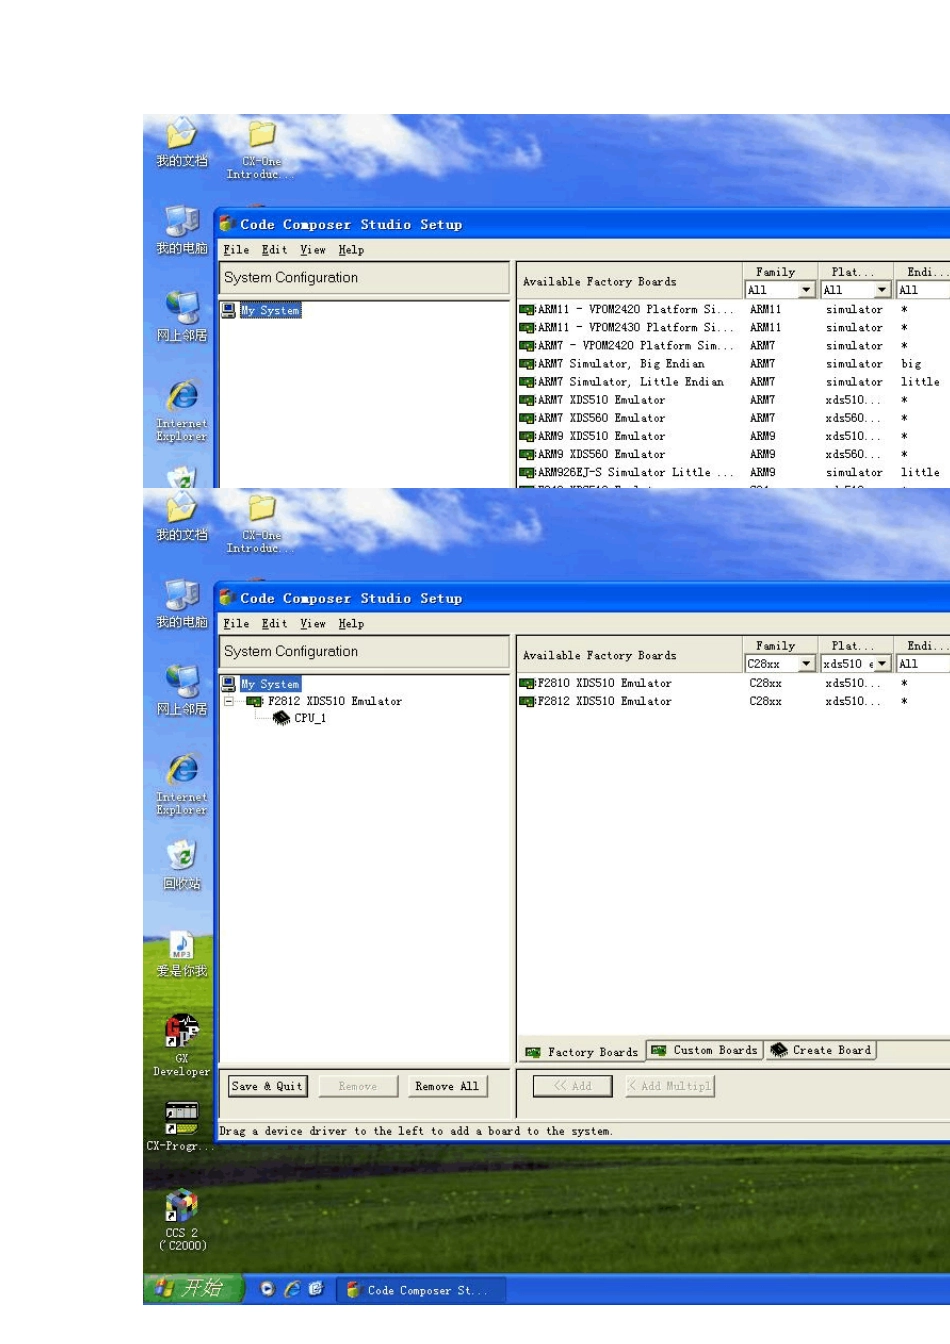Image resolution: width=950 pixels, height=1344 pixels.
Task: Click the << Add button
Action: [573, 1086]
